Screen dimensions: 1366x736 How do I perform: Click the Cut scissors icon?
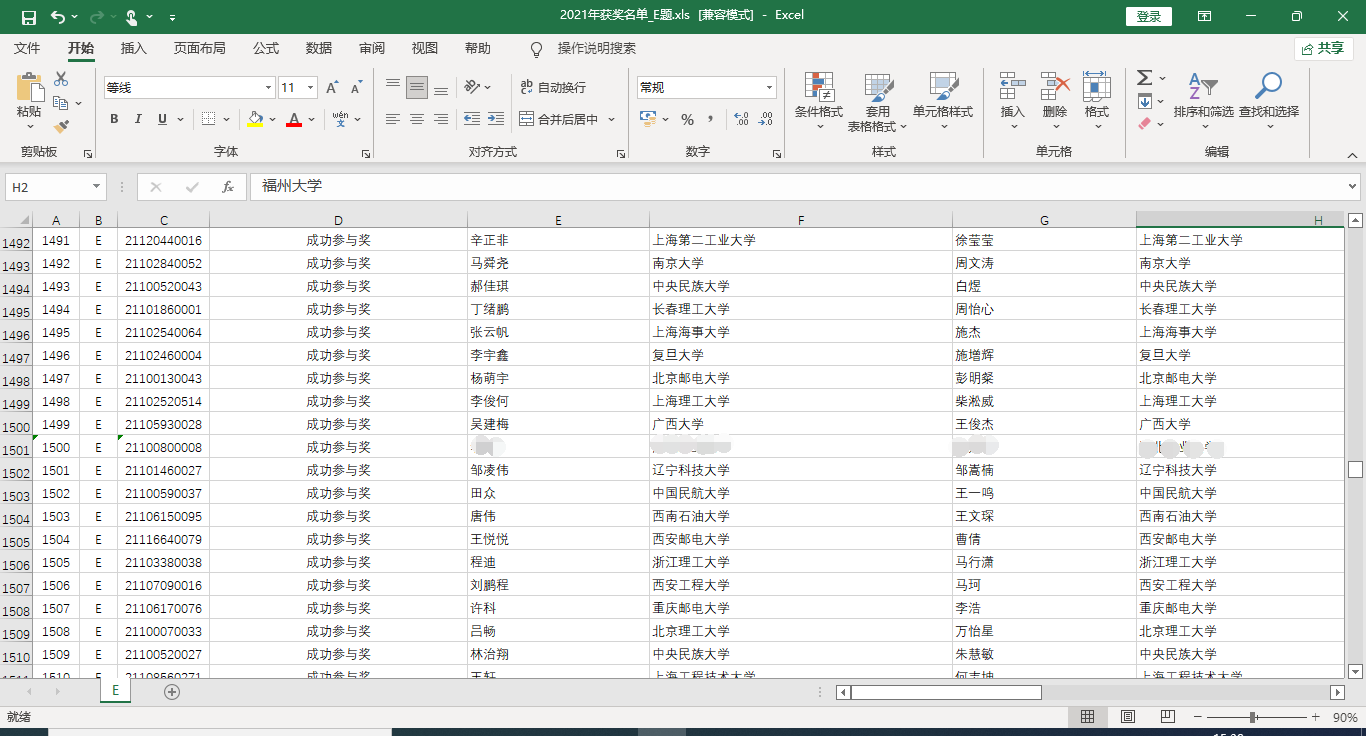click(61, 79)
